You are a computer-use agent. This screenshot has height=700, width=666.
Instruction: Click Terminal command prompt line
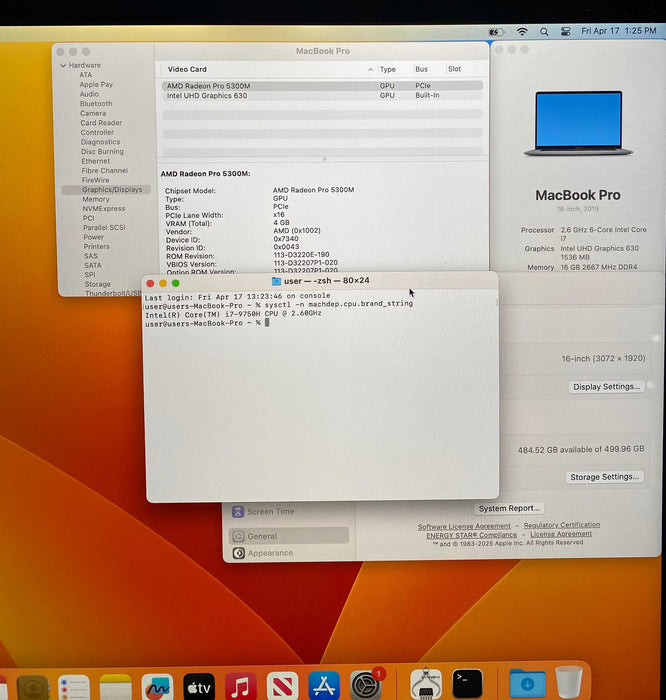pyautogui.click(x=208, y=323)
